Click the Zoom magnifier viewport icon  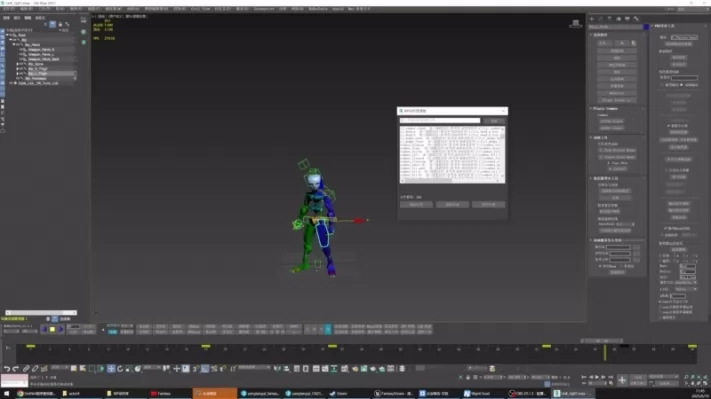click(686, 377)
